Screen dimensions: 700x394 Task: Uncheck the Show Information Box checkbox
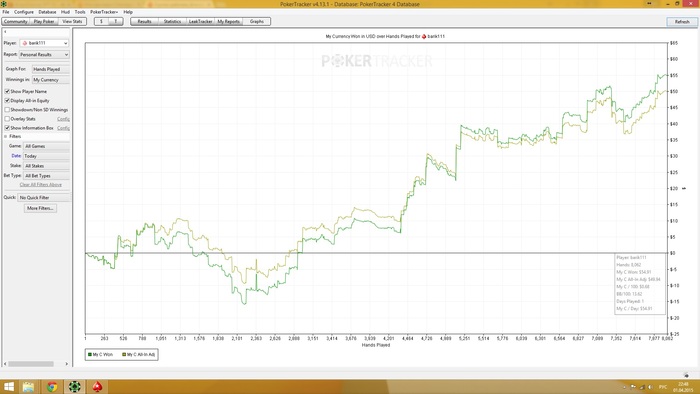tap(7, 128)
